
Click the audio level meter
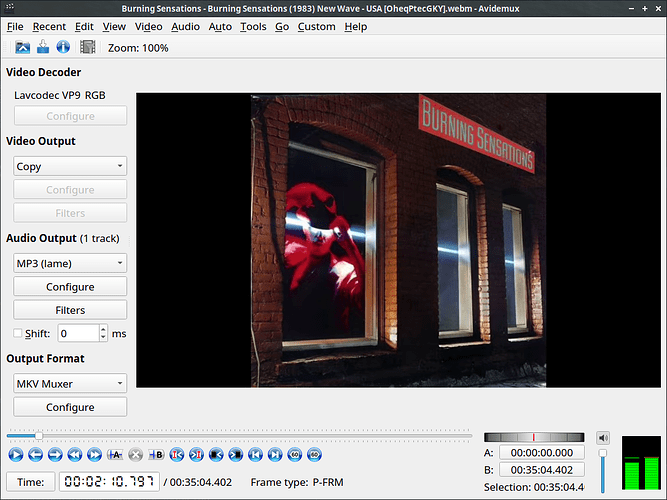641,463
